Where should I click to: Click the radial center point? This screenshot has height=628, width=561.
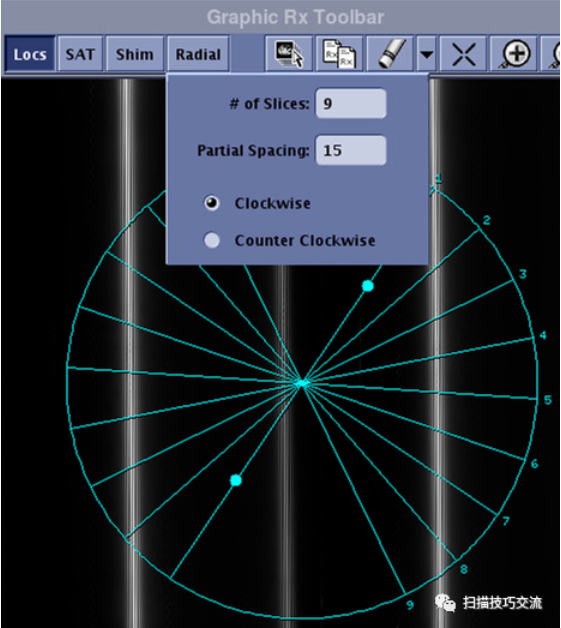point(302,383)
